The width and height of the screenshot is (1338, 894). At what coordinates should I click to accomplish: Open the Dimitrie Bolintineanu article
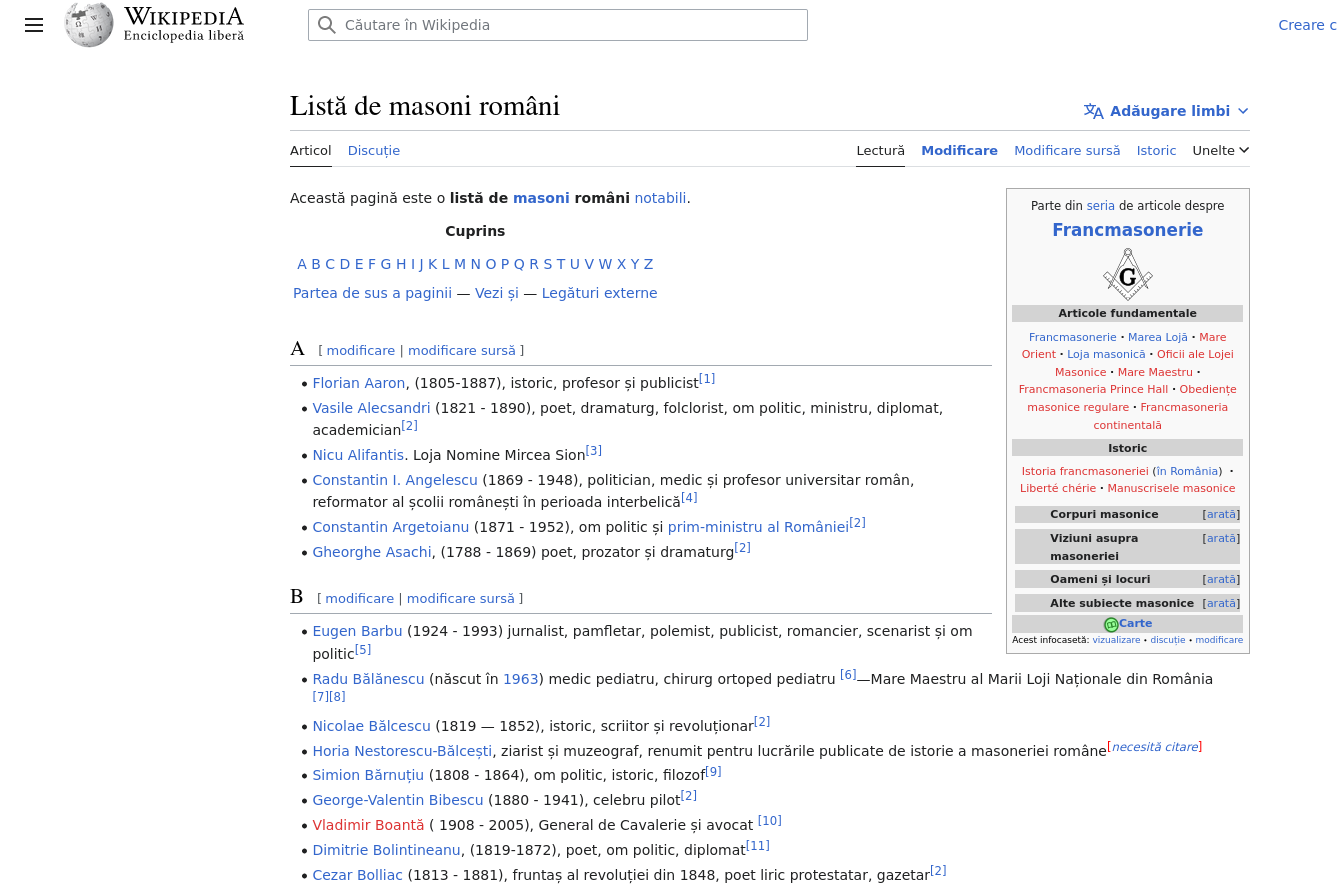pos(386,850)
